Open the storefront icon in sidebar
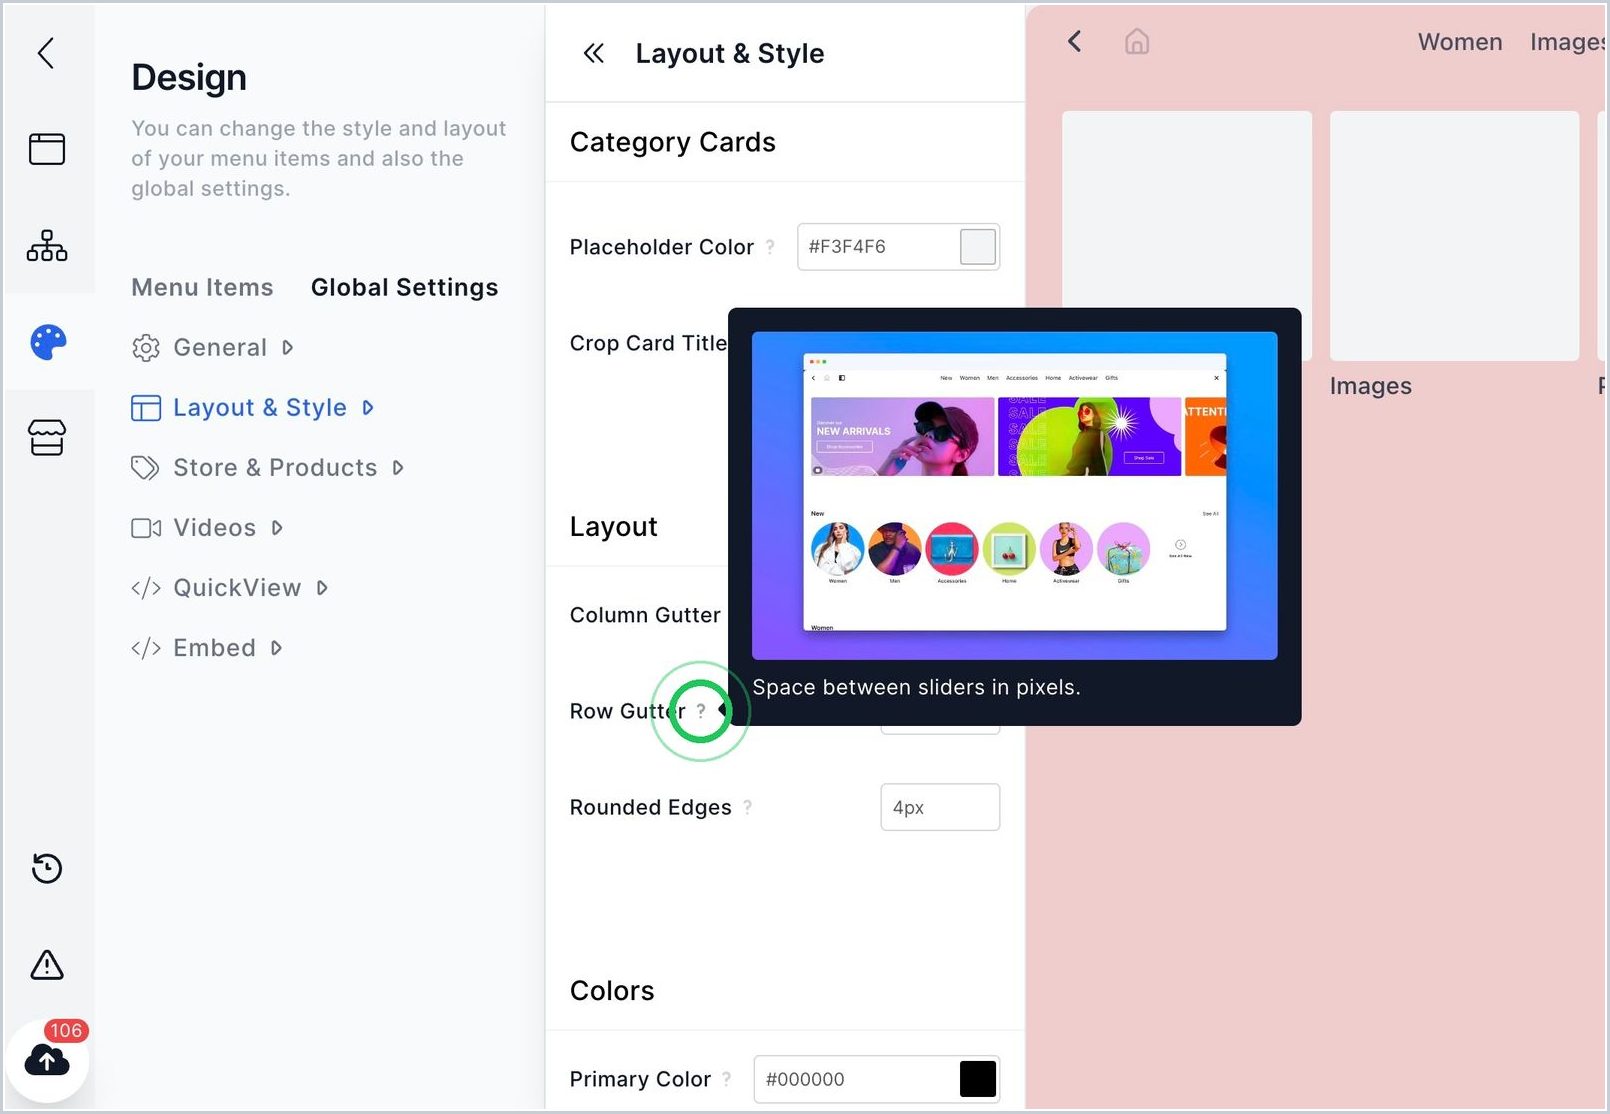The width and height of the screenshot is (1610, 1114). [47, 437]
